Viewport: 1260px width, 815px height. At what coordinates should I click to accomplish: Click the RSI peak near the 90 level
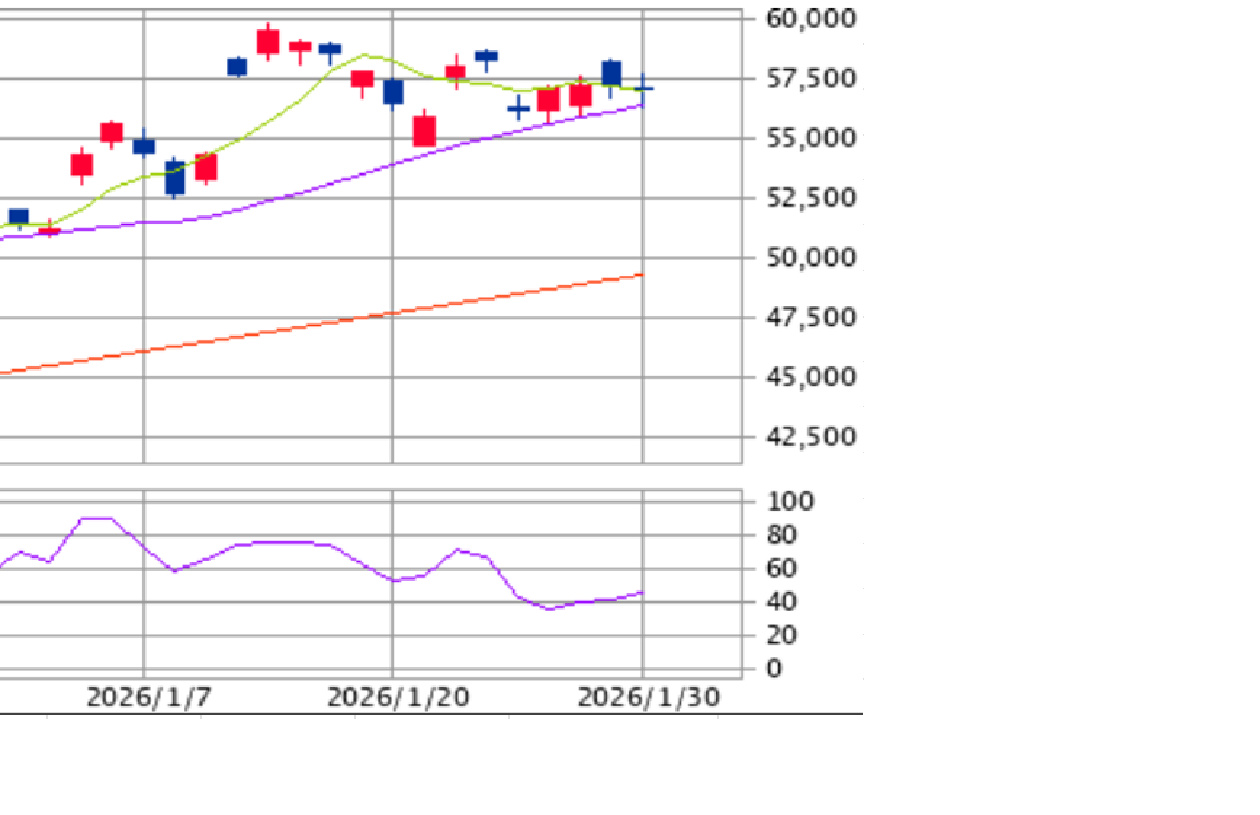(95, 519)
